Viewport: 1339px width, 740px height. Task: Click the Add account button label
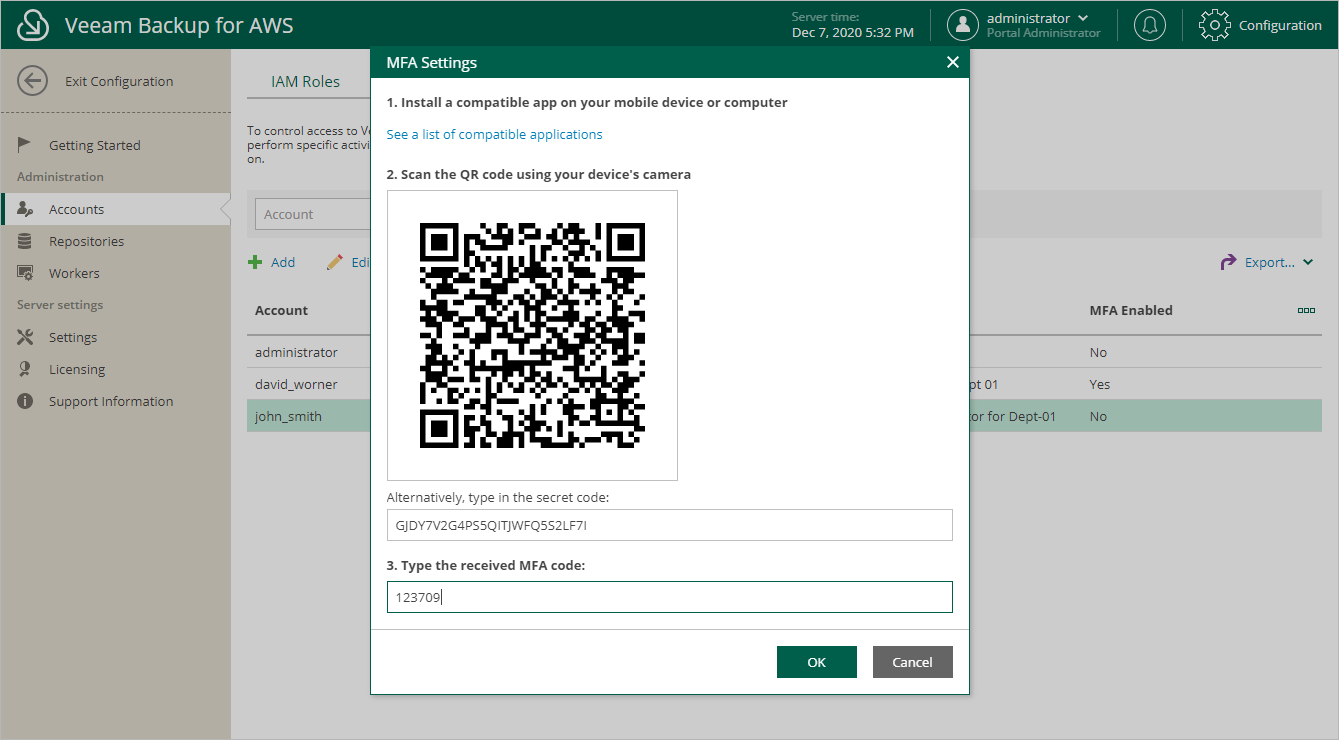pyautogui.click(x=283, y=262)
